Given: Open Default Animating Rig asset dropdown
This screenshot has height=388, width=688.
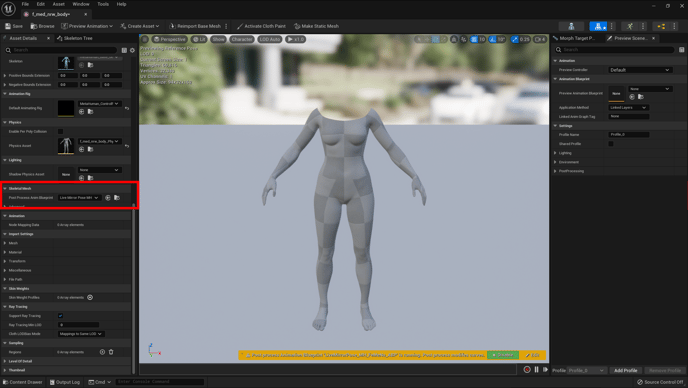Looking at the screenshot, I should click(x=99, y=104).
